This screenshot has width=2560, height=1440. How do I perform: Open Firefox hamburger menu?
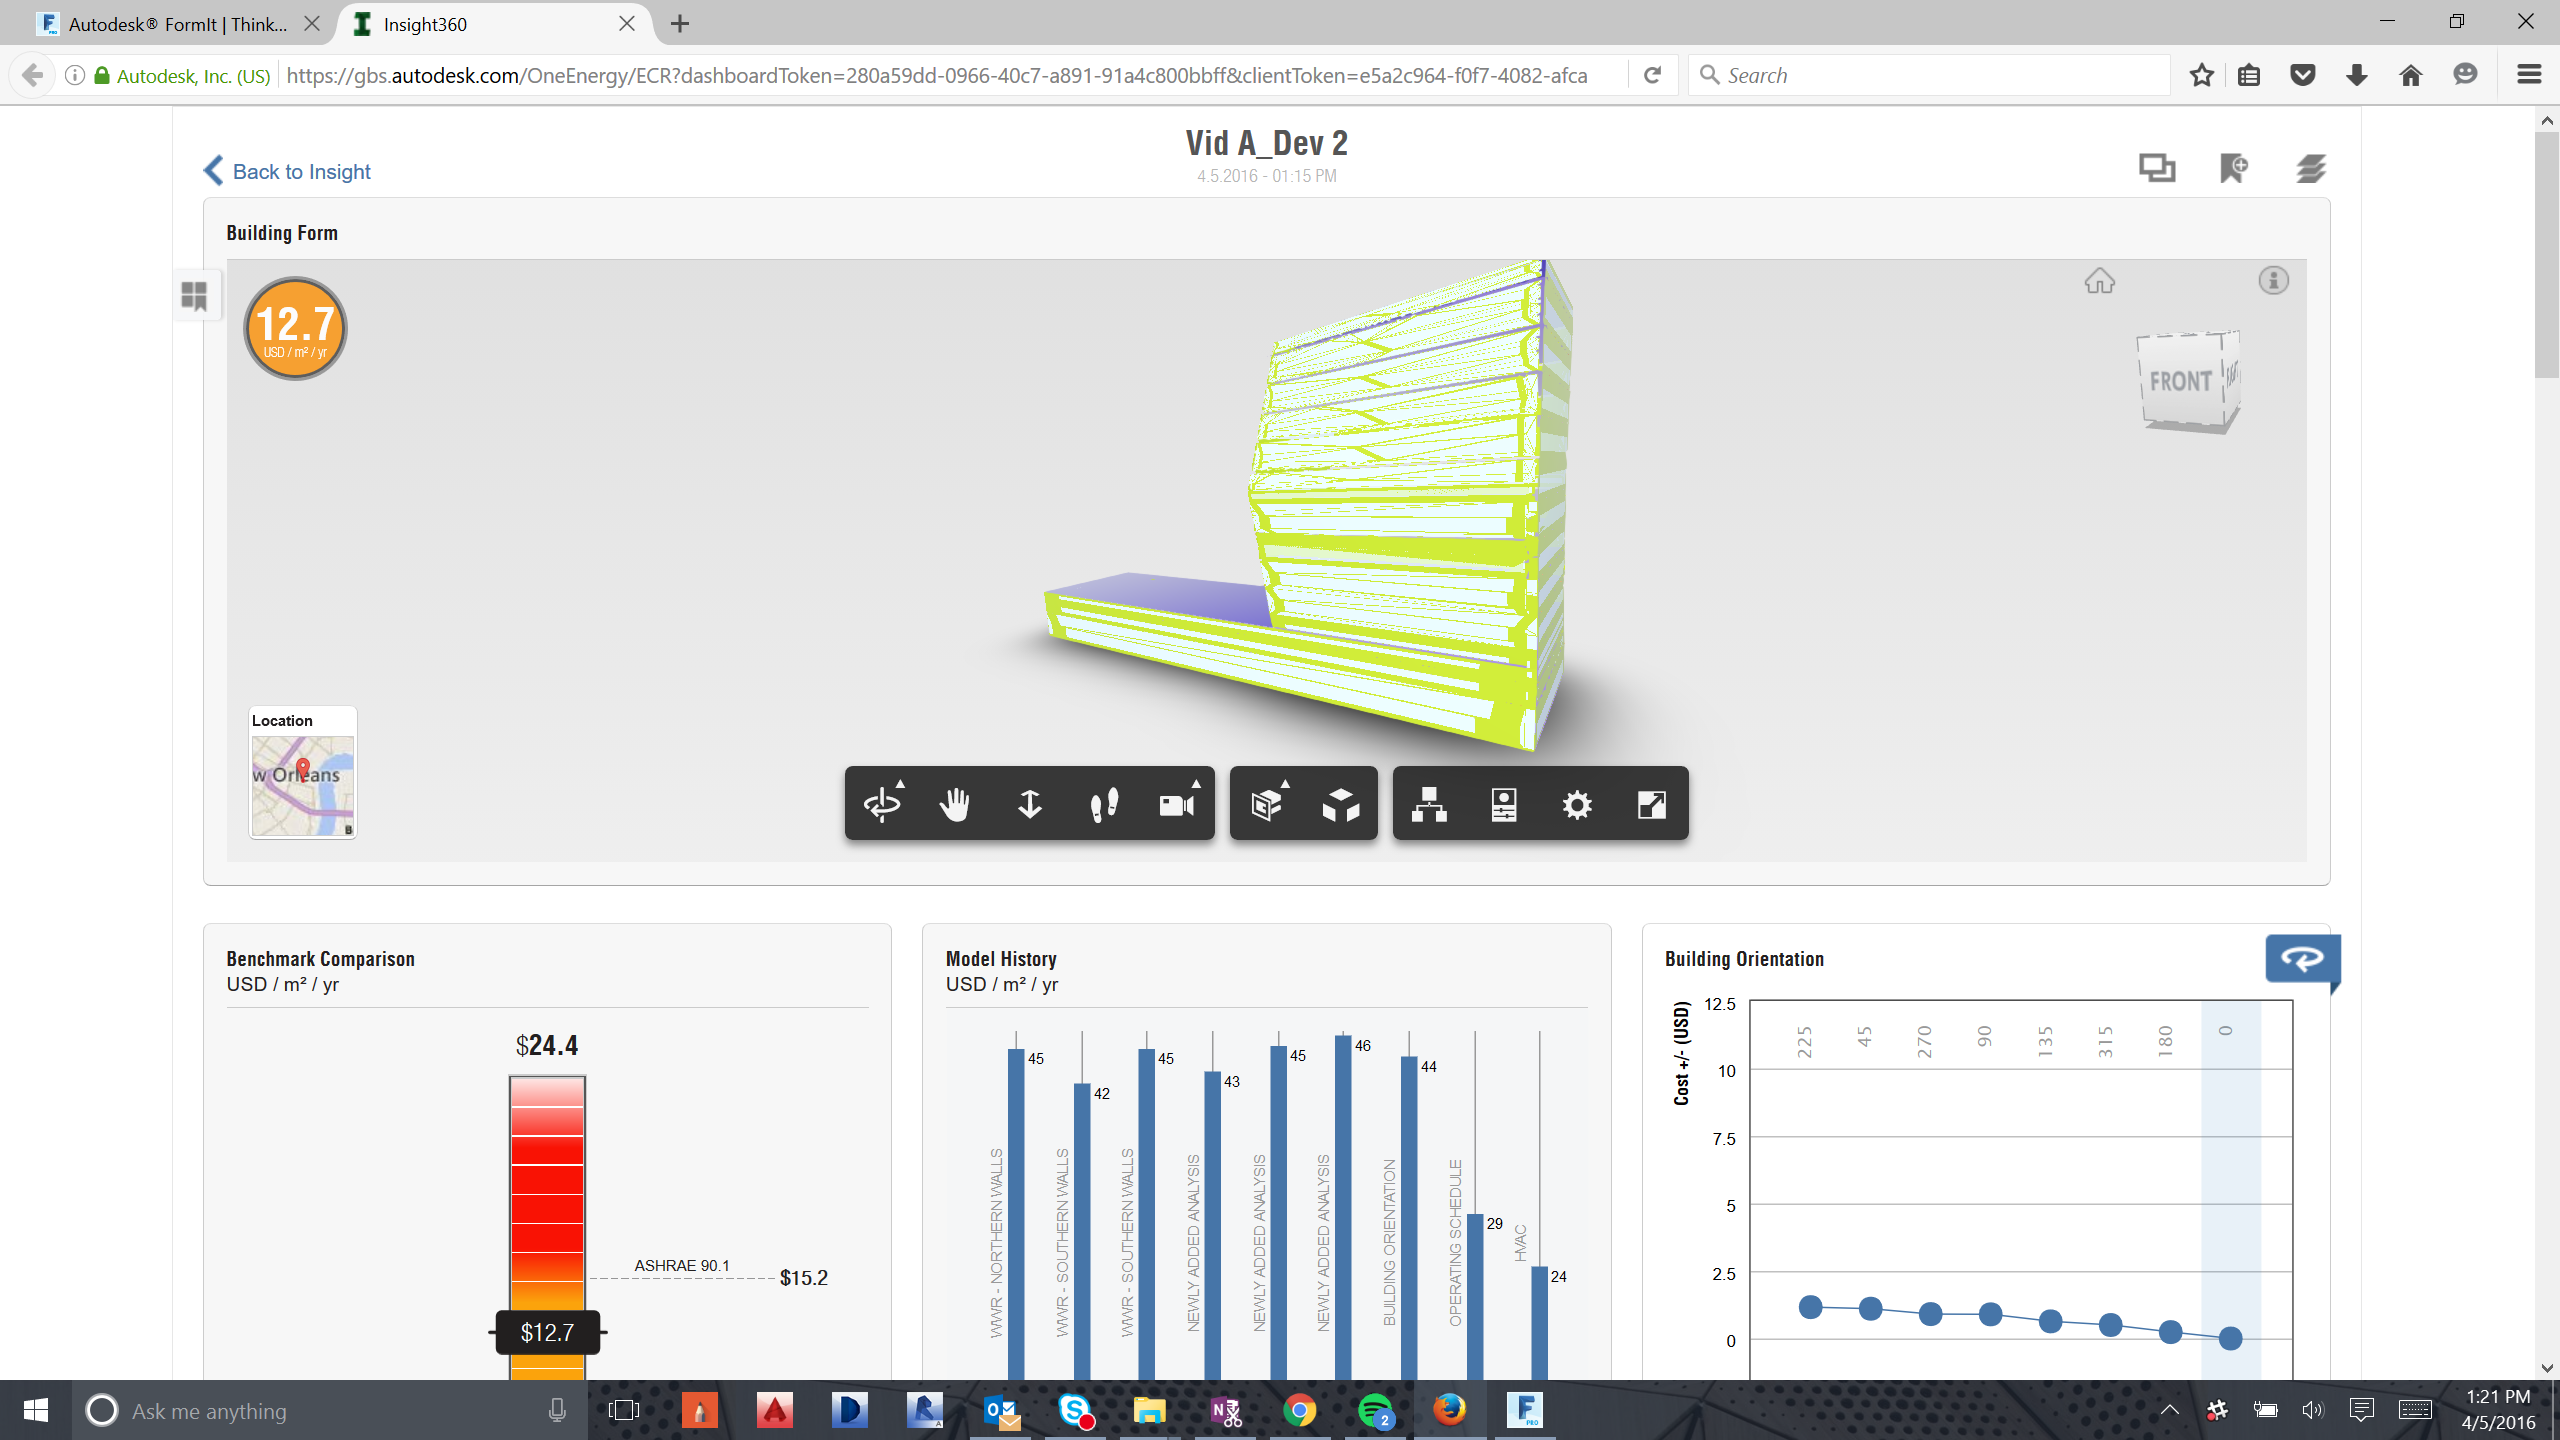[2529, 75]
